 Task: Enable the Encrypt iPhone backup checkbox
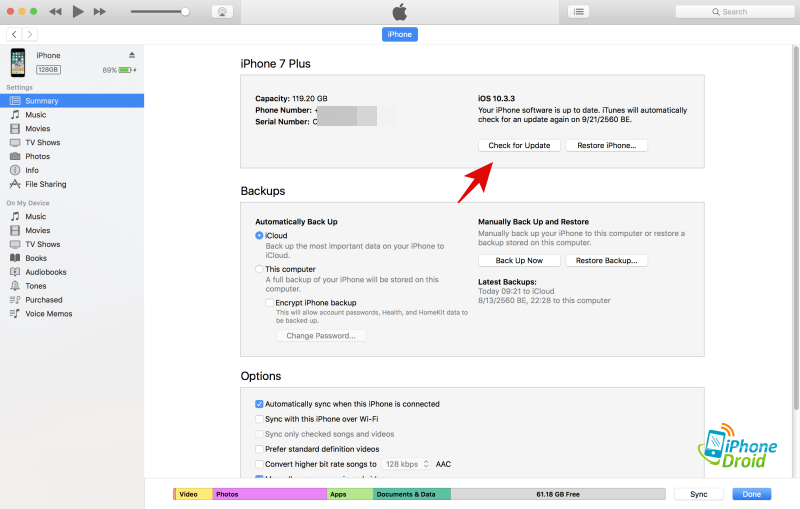[269, 303]
